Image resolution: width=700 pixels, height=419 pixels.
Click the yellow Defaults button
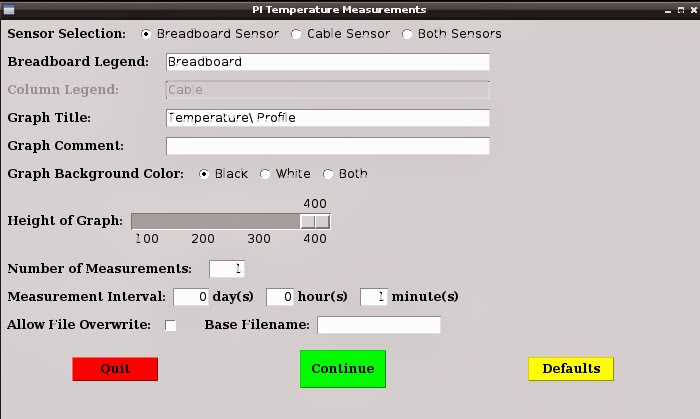(x=571, y=369)
